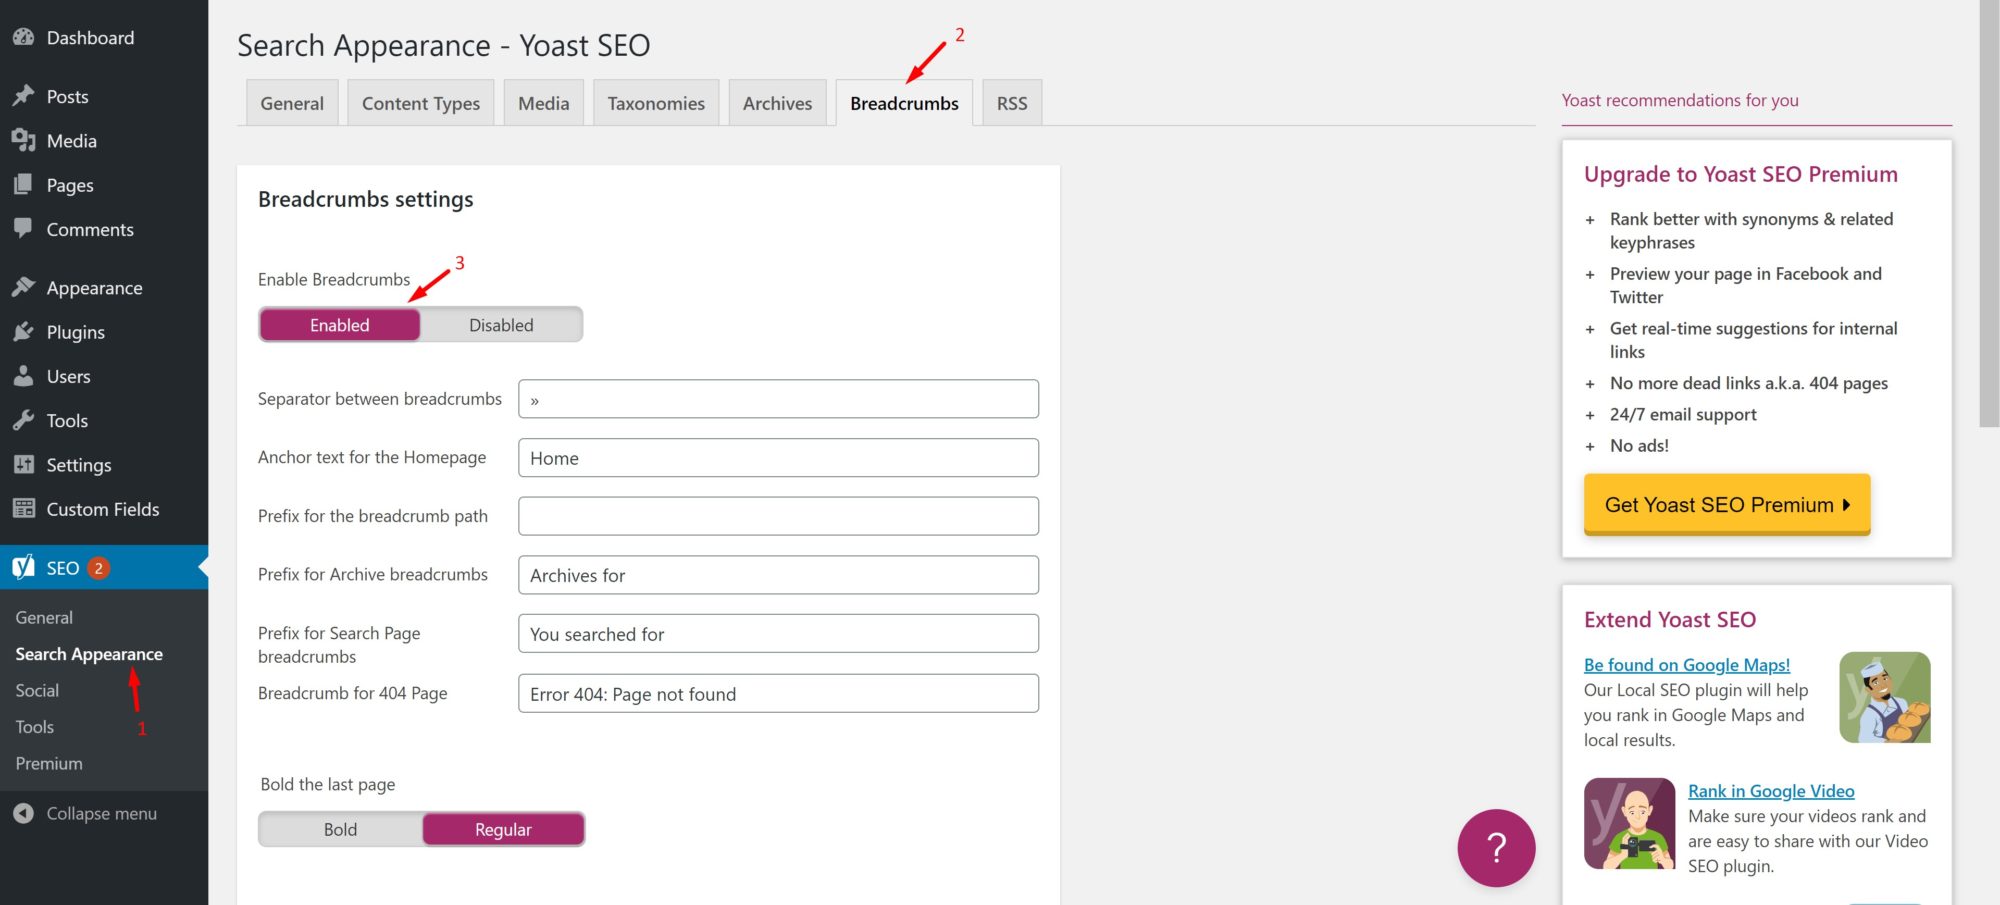Click the Media library icon
Viewport: 2000px width, 905px height.
point(24,141)
